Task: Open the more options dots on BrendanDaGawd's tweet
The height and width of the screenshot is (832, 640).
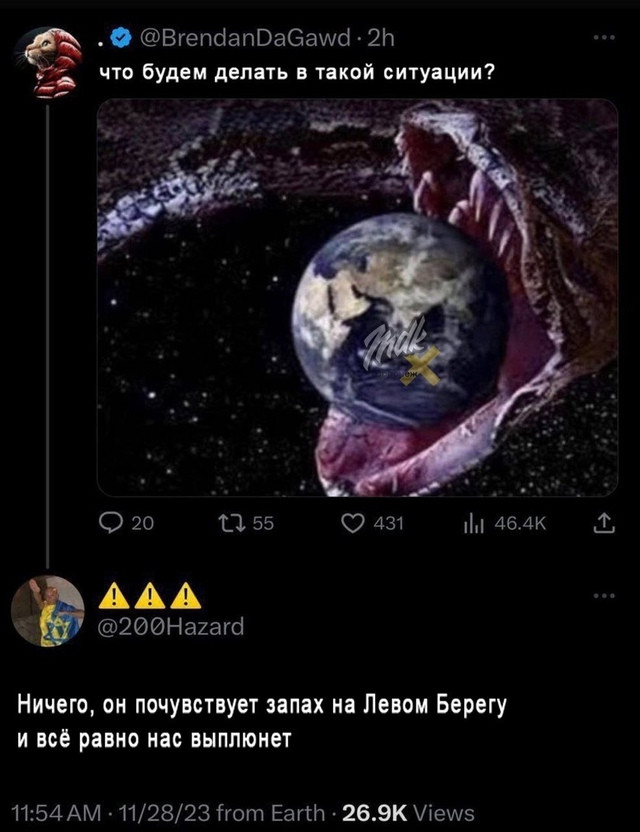Action: coord(604,38)
